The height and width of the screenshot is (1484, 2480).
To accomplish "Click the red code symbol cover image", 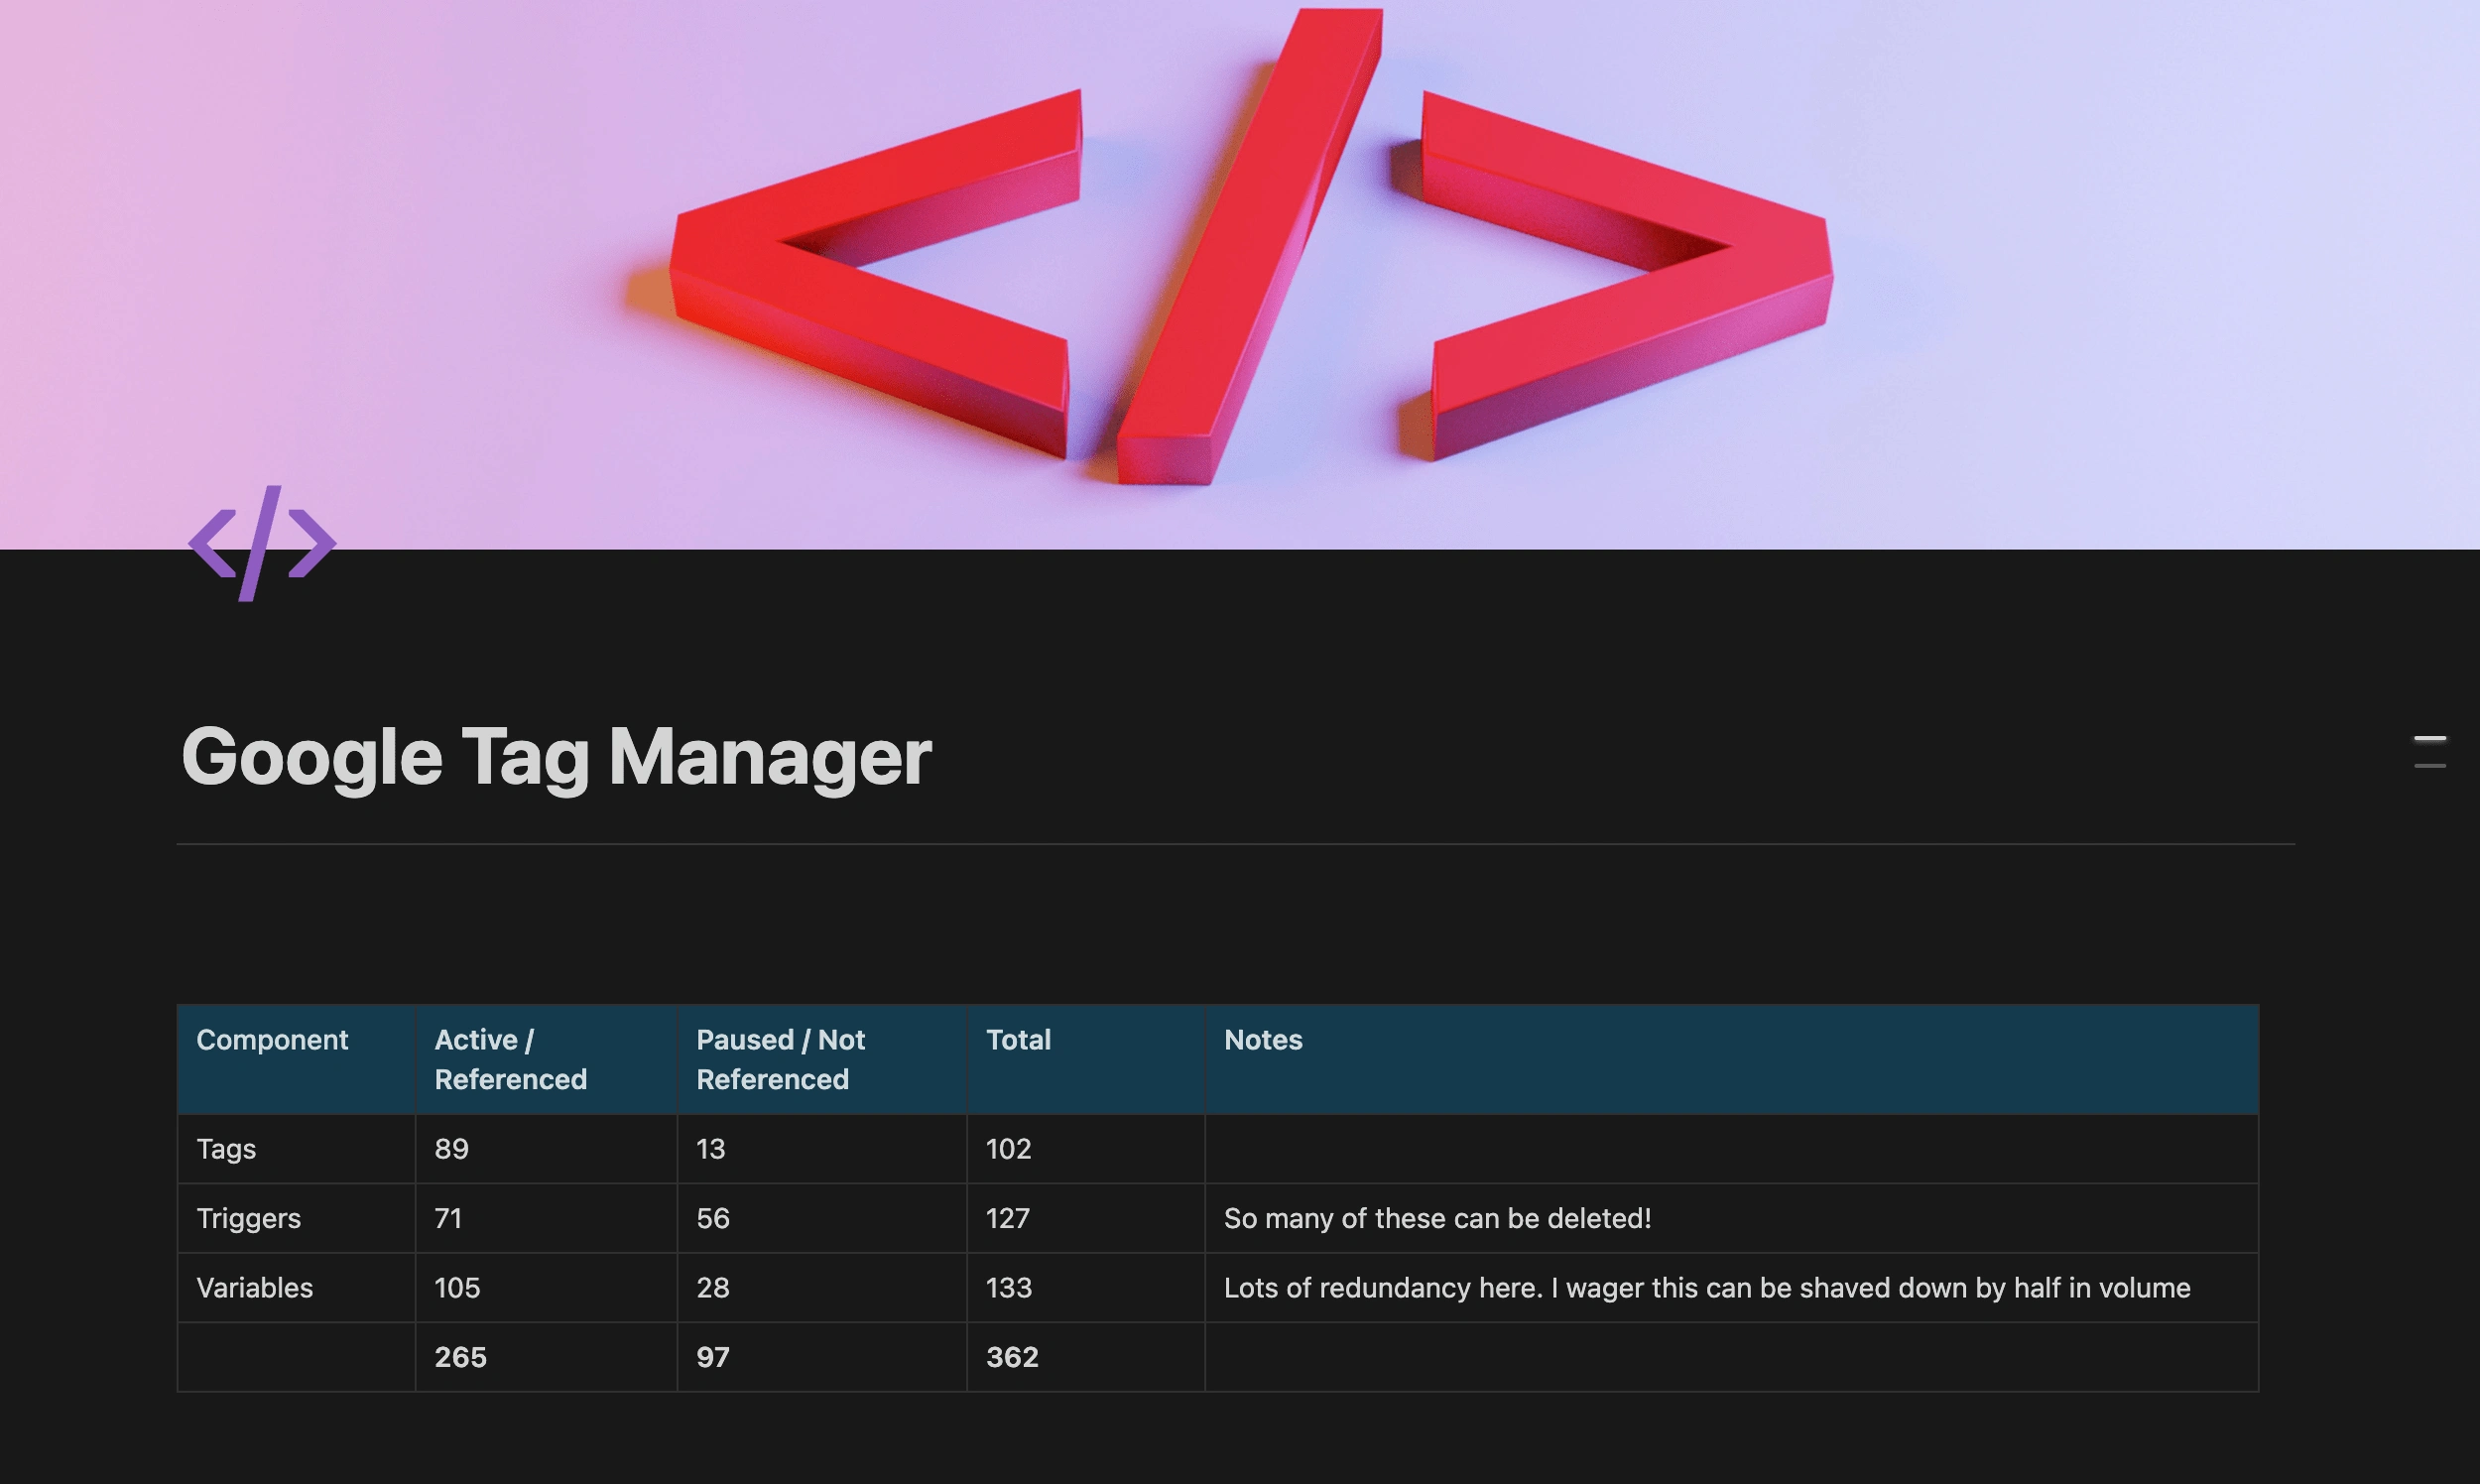I will 1240,274.
